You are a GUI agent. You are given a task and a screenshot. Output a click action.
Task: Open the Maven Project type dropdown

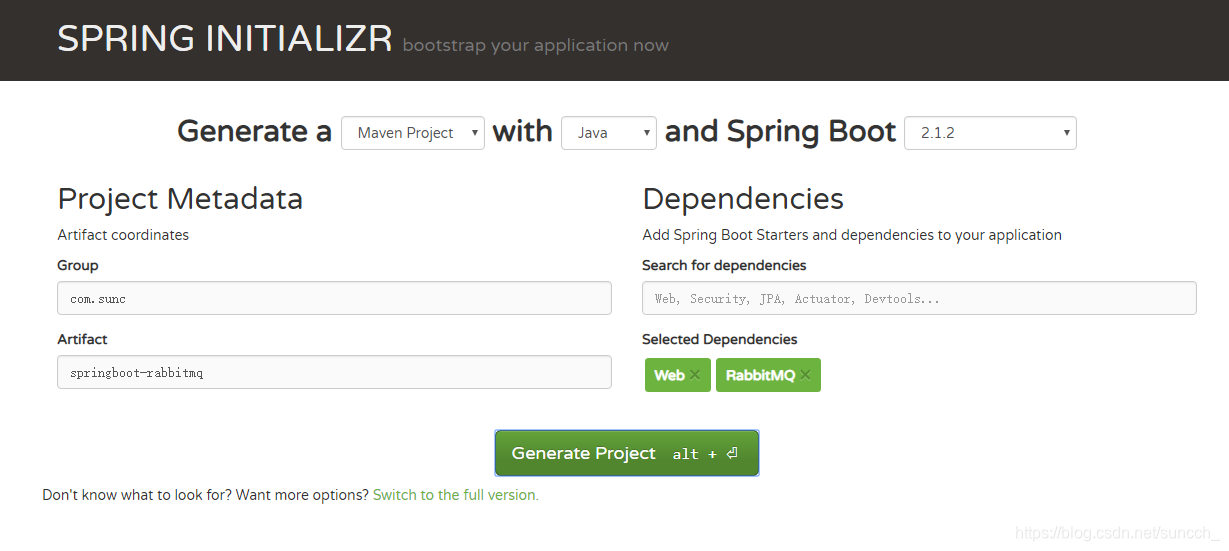413,133
